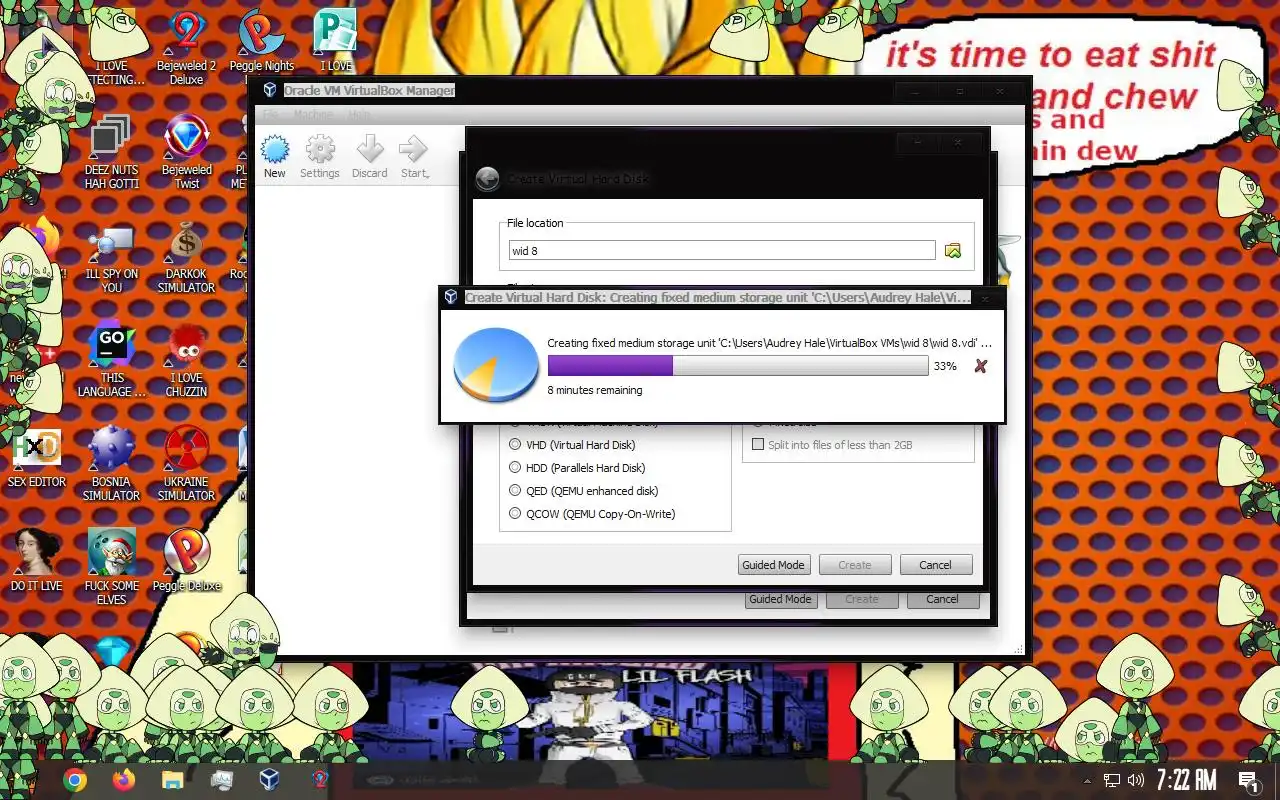Select QCOW (QEMU Copy-On-Write) option

point(592,514)
